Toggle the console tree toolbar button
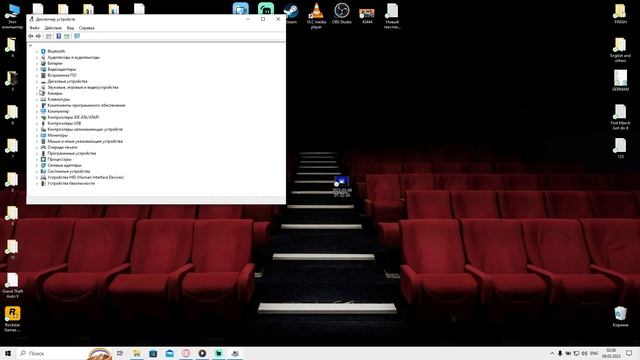640x360 pixels. tap(49, 36)
